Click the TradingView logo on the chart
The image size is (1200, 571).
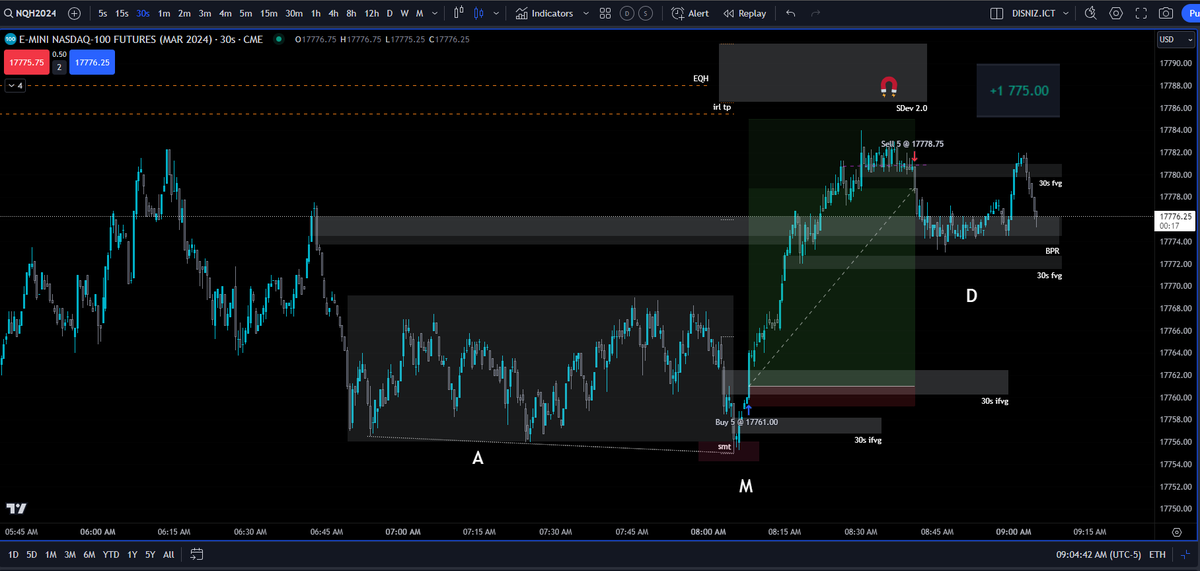[x=17, y=508]
